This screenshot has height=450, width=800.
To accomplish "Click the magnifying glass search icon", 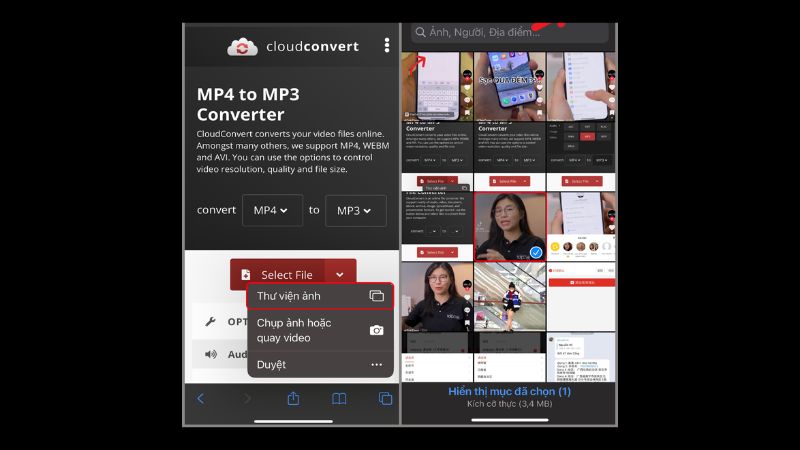I will 420,32.
